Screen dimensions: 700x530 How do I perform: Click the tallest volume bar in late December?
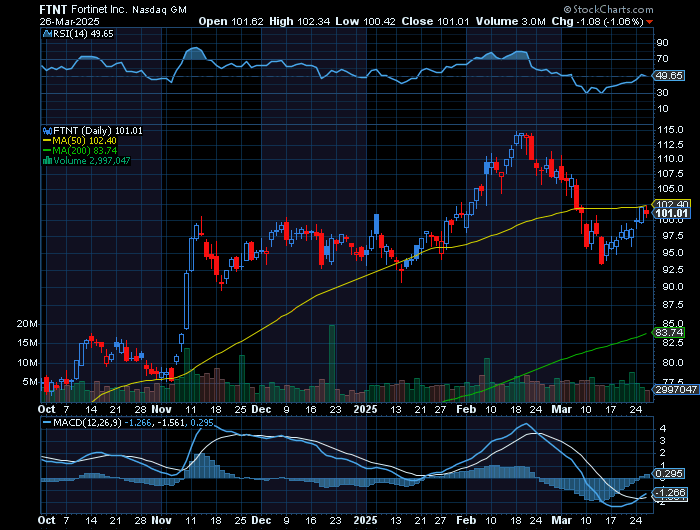tap(332, 363)
